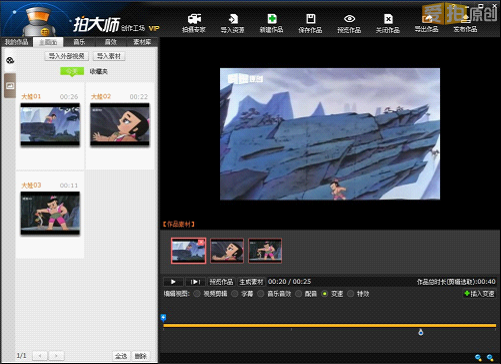Select the highlighted tab next to 音乐
Screen dimensions: 501x364
pyautogui.click(x=48, y=42)
